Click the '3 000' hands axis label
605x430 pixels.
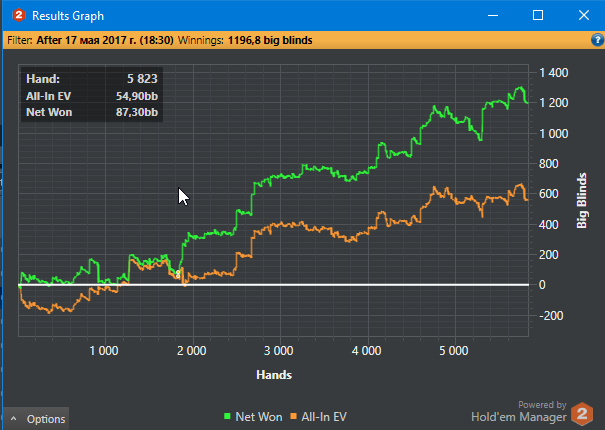[x=279, y=351]
